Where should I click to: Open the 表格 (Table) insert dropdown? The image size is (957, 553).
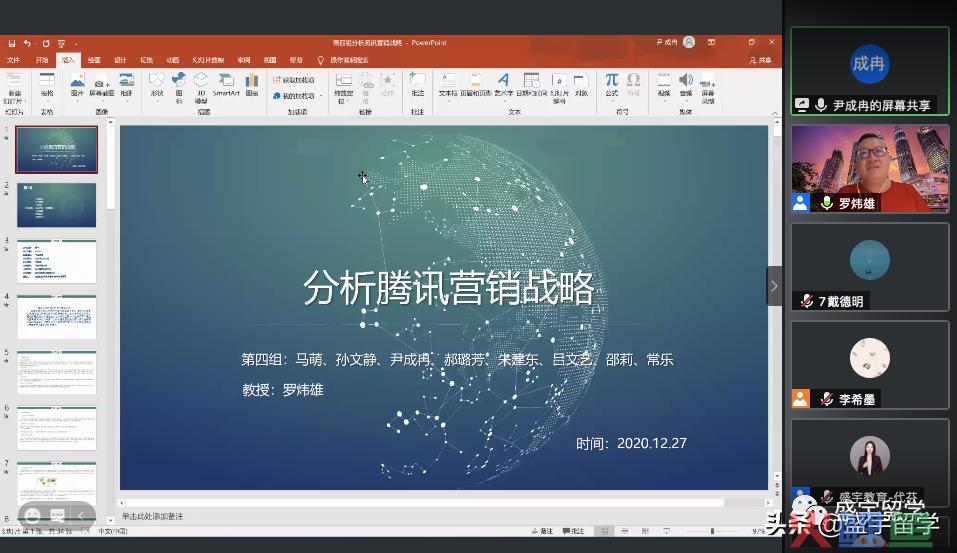point(47,85)
